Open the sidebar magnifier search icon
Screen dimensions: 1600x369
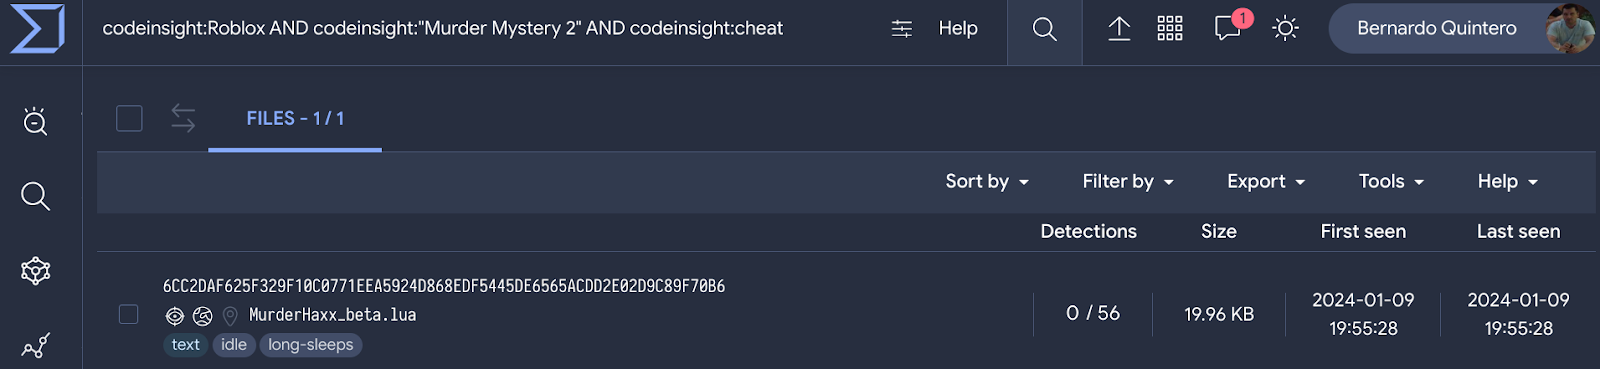(35, 196)
